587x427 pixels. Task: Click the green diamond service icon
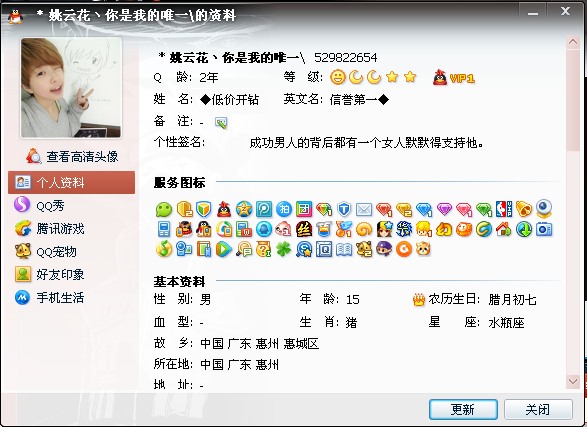(x=484, y=210)
